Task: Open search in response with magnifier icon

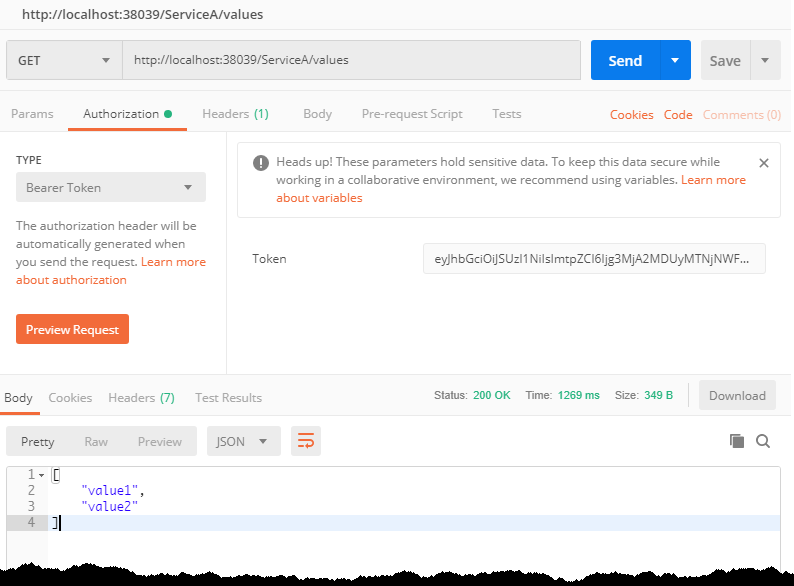Action: pos(763,441)
